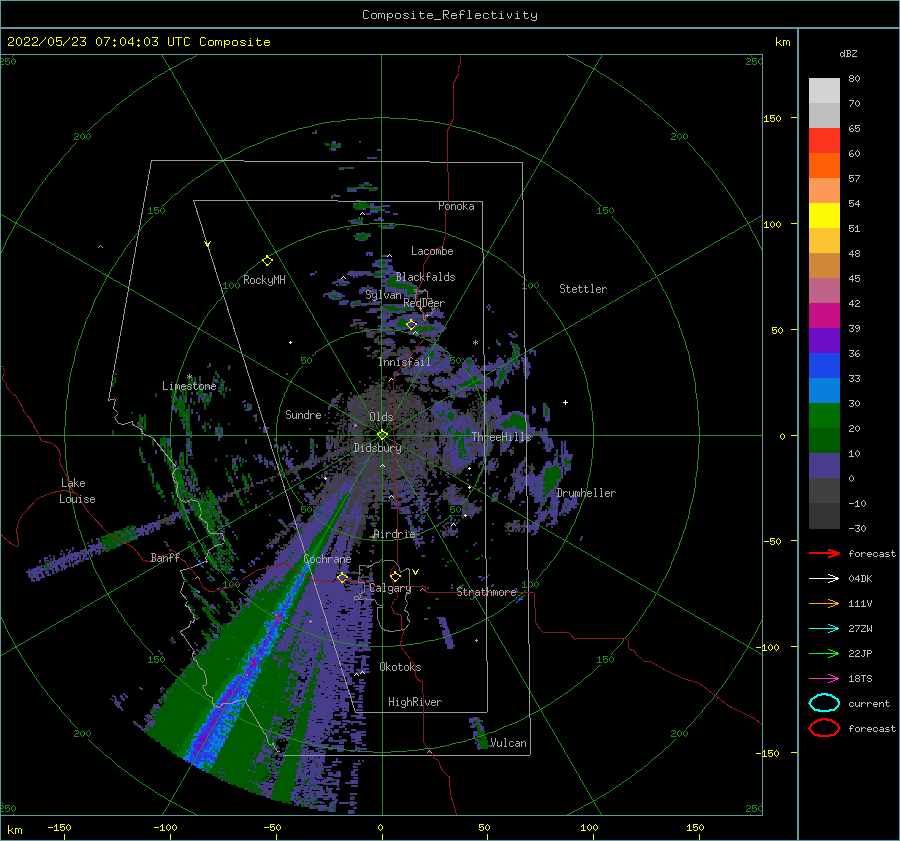Click the Sylvan city label
The image size is (900, 841).
[x=383, y=295]
